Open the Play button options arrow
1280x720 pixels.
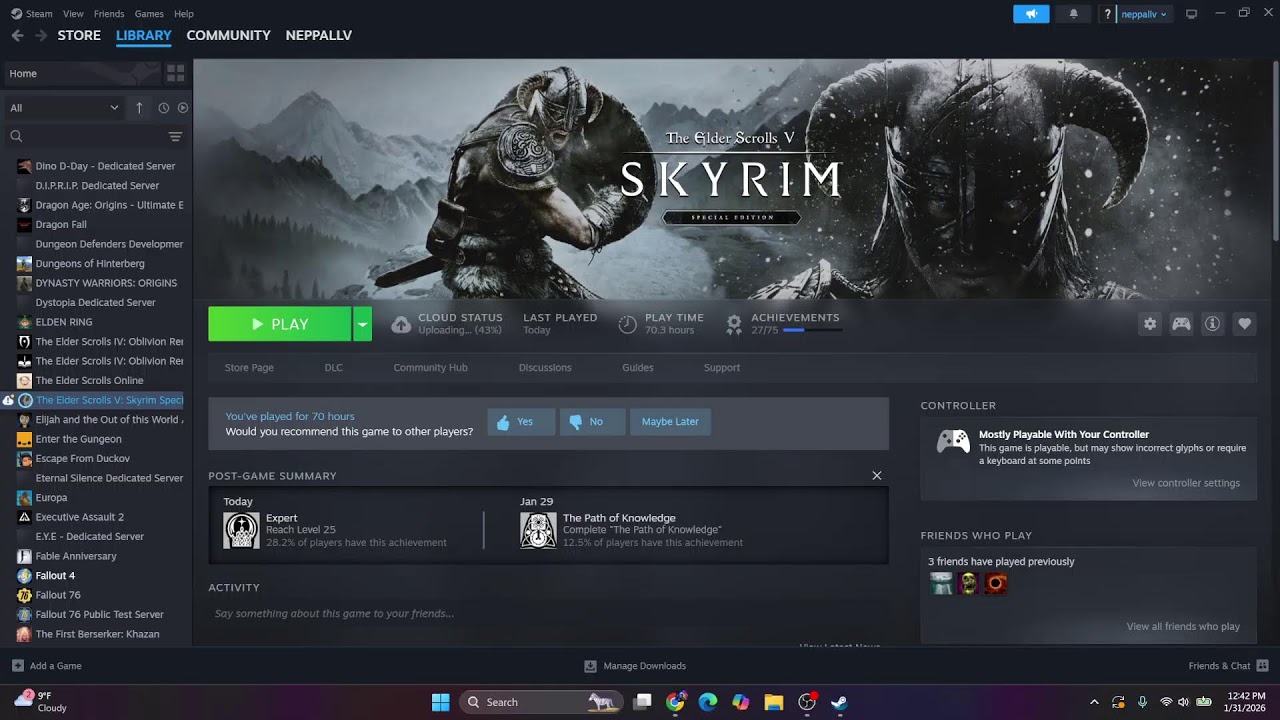click(363, 324)
